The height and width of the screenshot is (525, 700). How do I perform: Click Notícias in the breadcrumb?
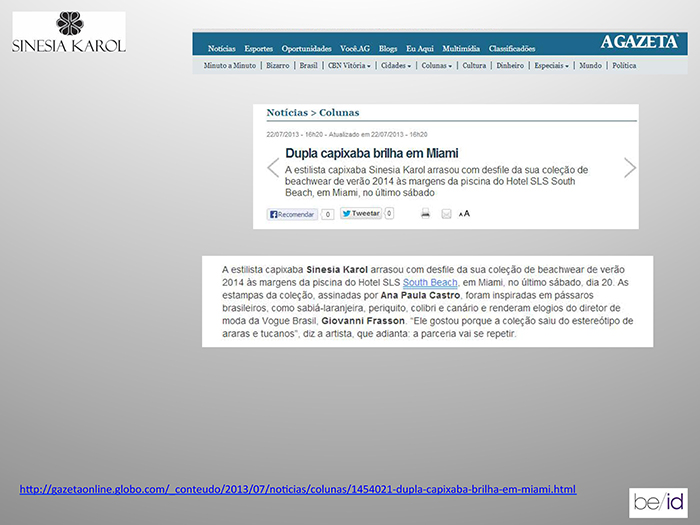coord(287,112)
